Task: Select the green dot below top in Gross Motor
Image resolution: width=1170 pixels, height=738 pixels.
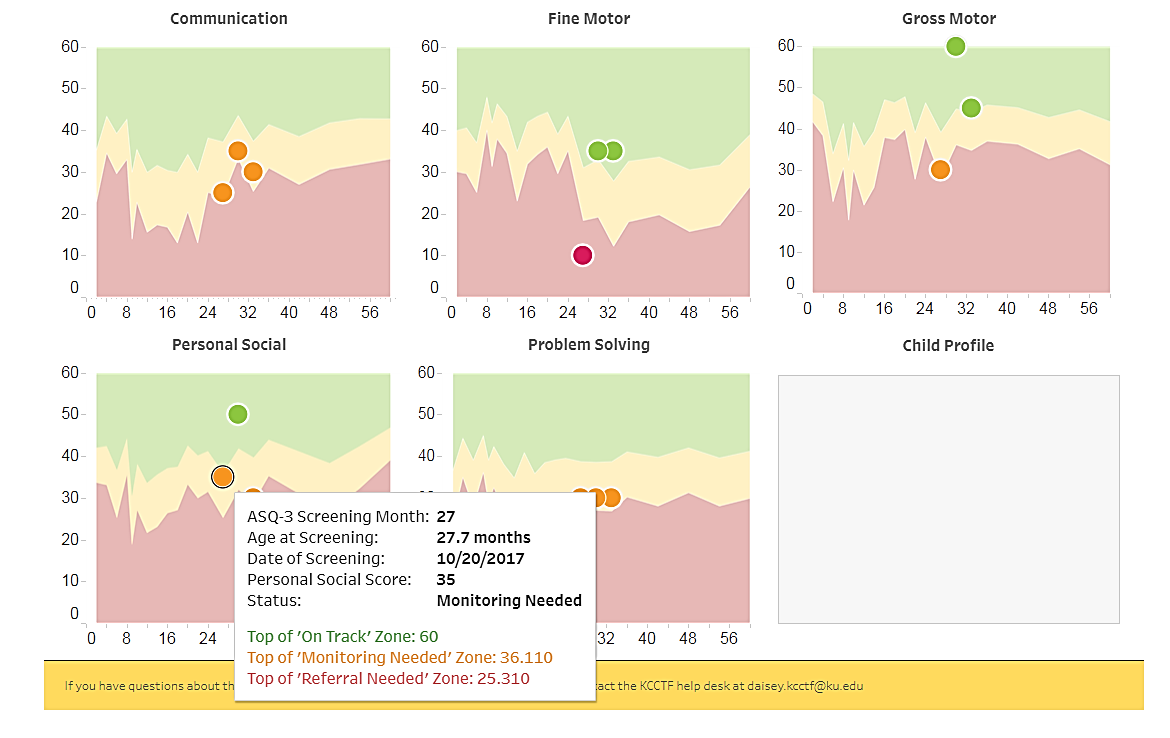Action: click(971, 108)
